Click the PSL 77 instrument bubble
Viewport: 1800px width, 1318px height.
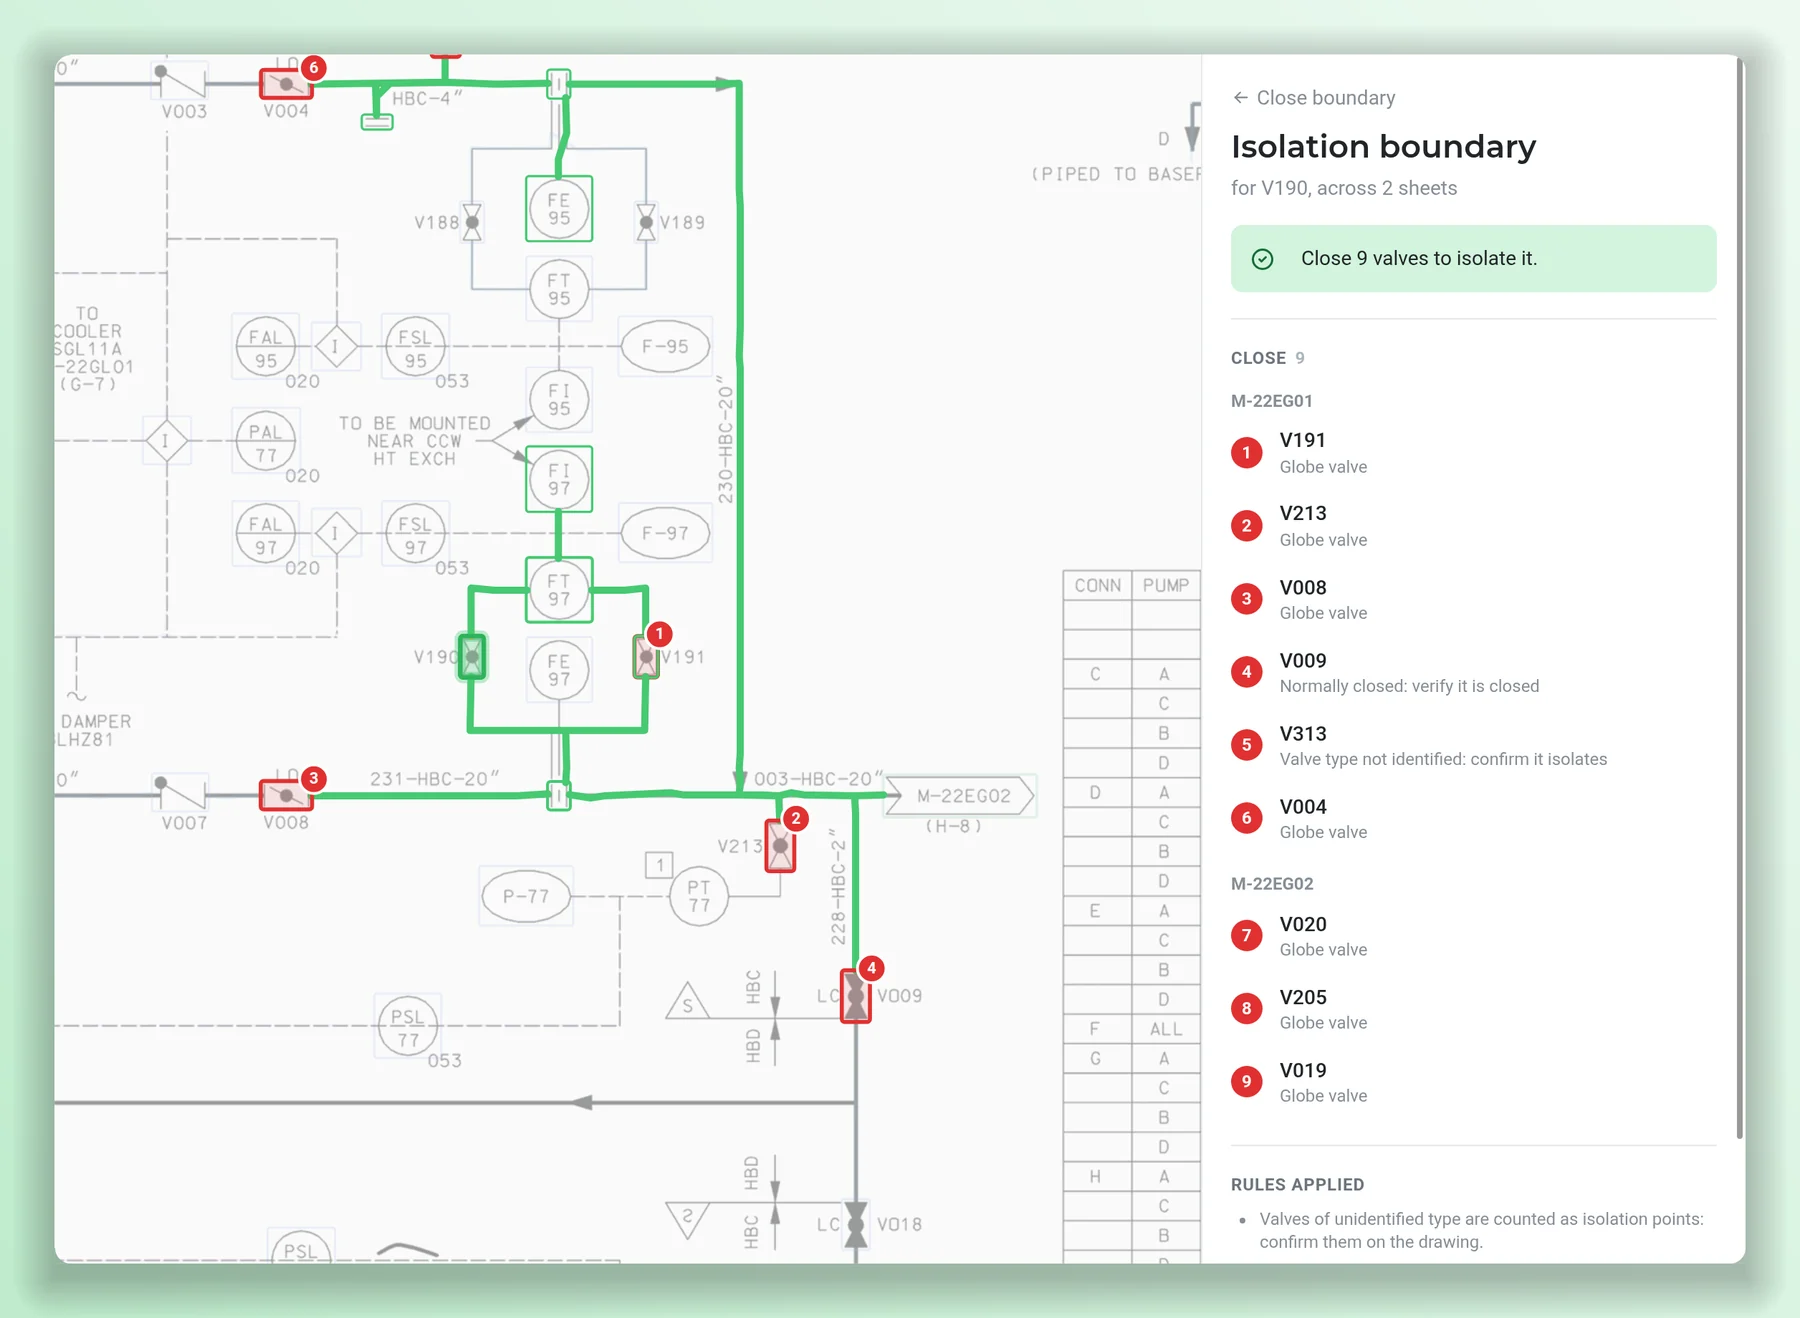click(x=408, y=1027)
